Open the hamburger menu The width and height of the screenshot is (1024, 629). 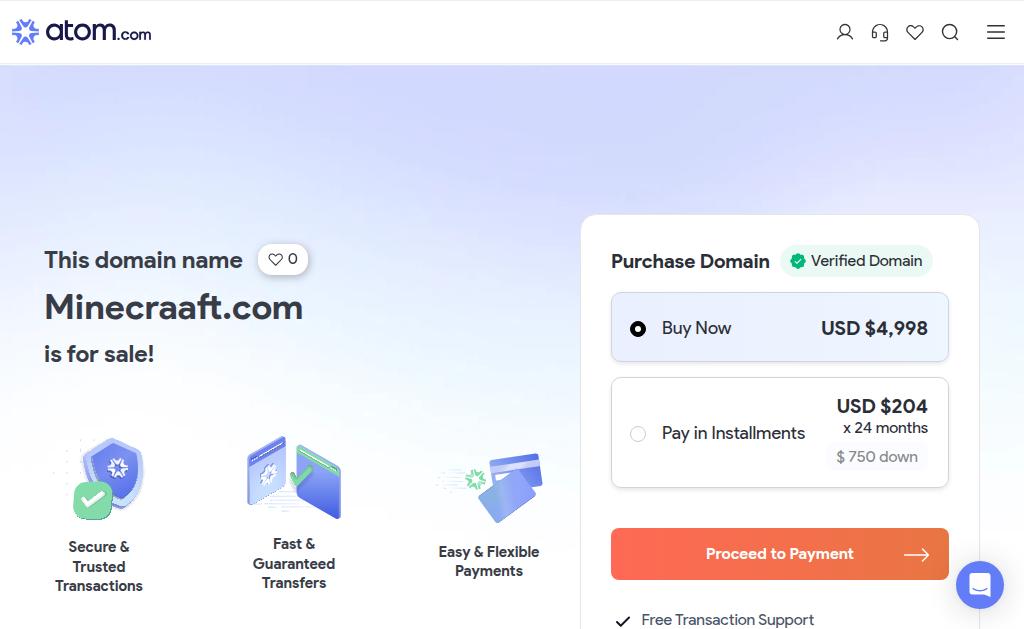point(995,32)
